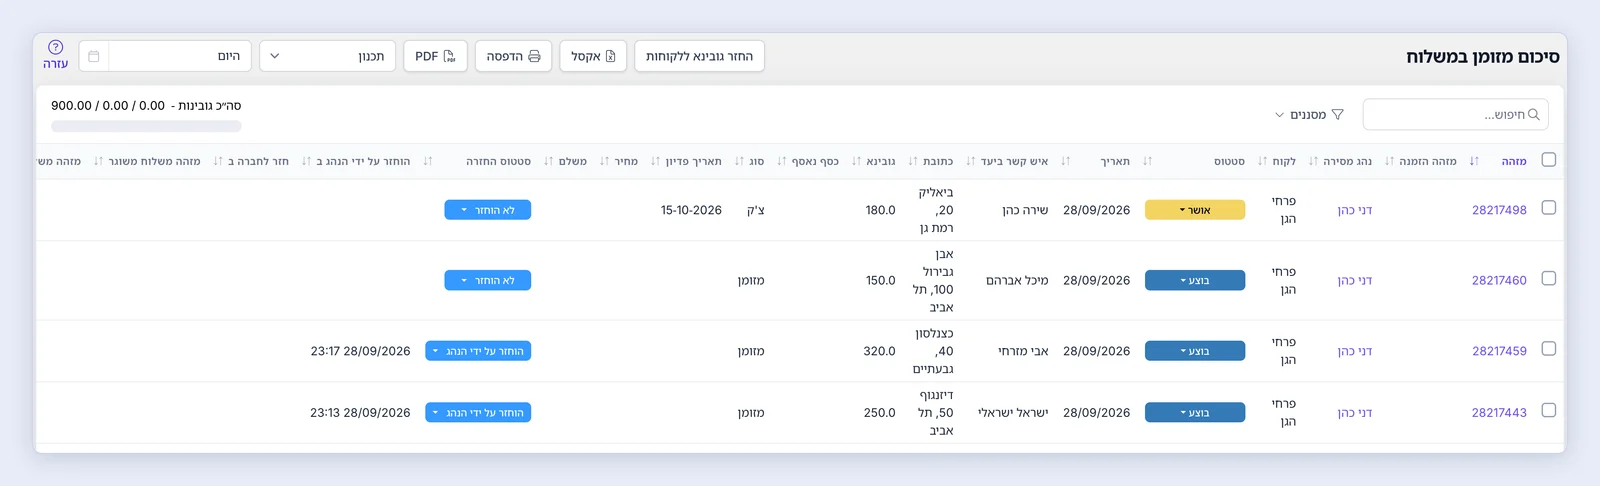Expand the מסננים filters panel
The image size is (1600, 486).
pyautogui.click(x=1309, y=115)
